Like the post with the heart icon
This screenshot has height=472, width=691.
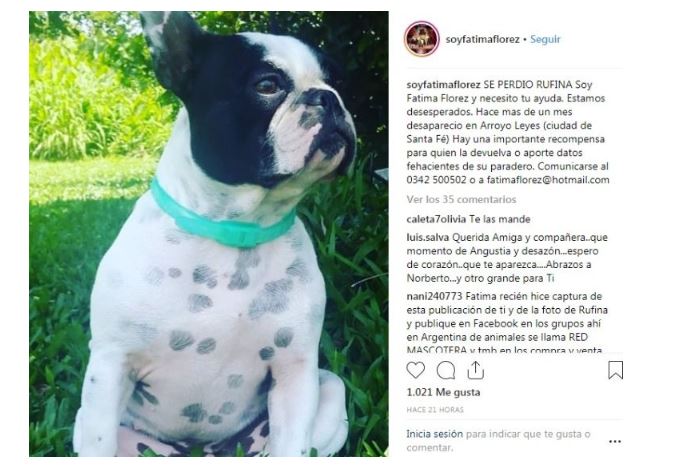pos(415,370)
